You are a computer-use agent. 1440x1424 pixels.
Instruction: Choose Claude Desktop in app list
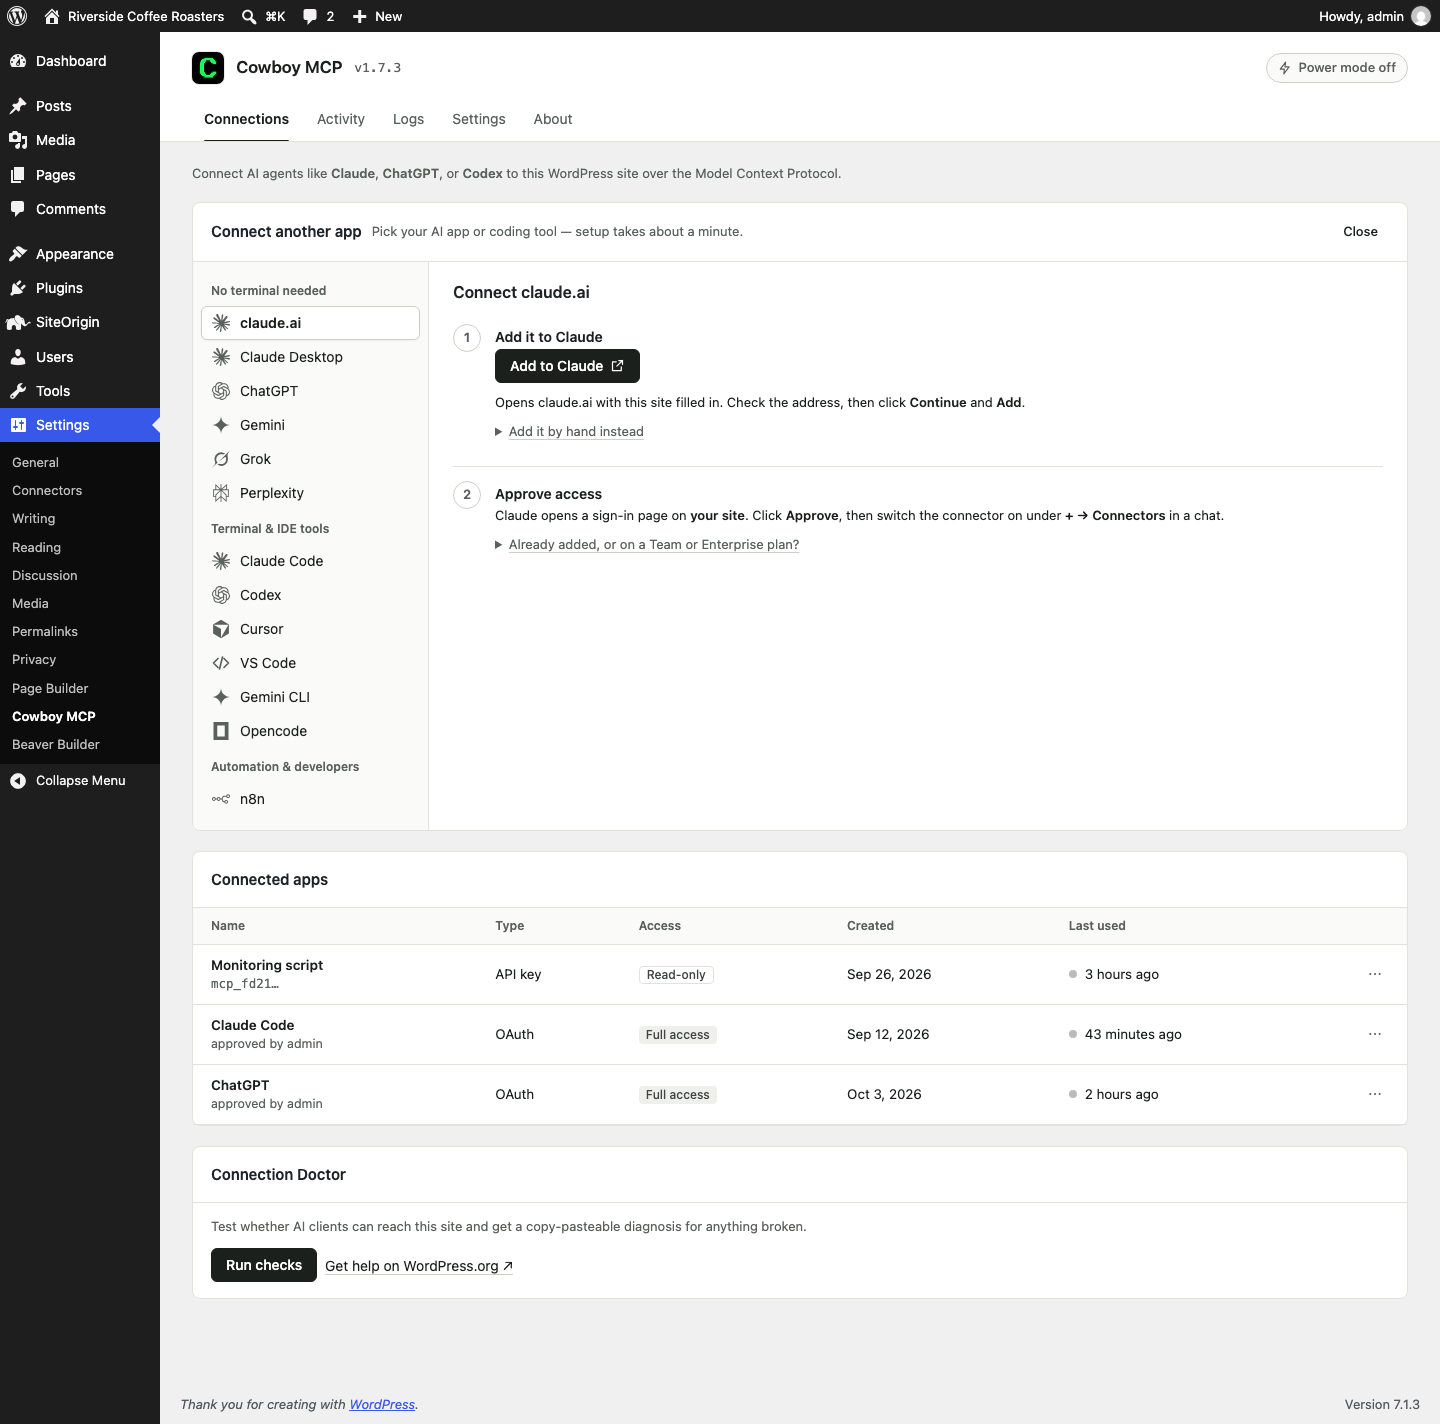tap(310, 357)
